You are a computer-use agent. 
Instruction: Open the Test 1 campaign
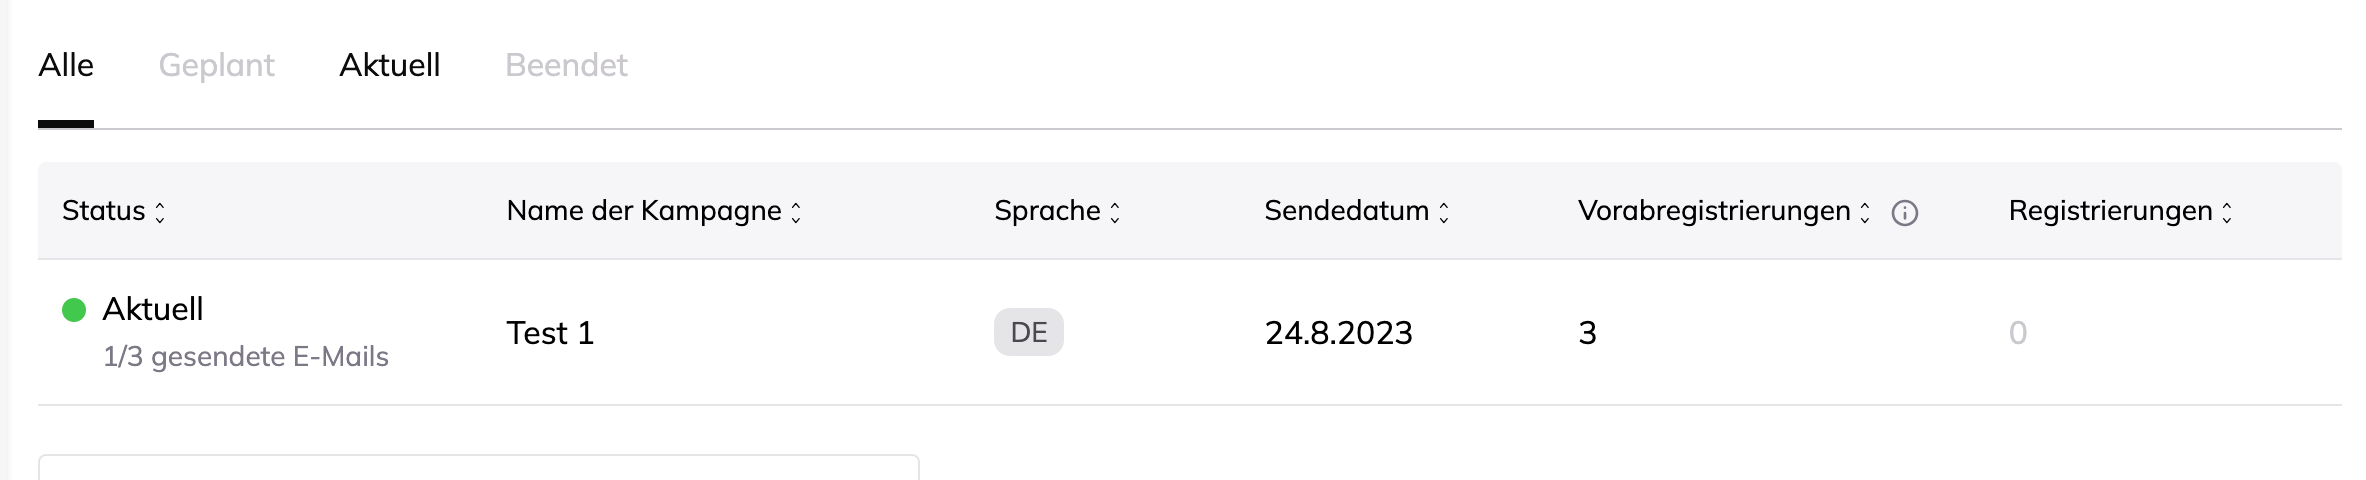551,333
